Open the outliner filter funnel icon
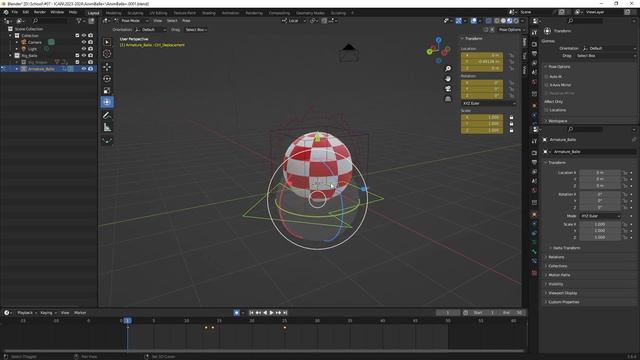 79,21
